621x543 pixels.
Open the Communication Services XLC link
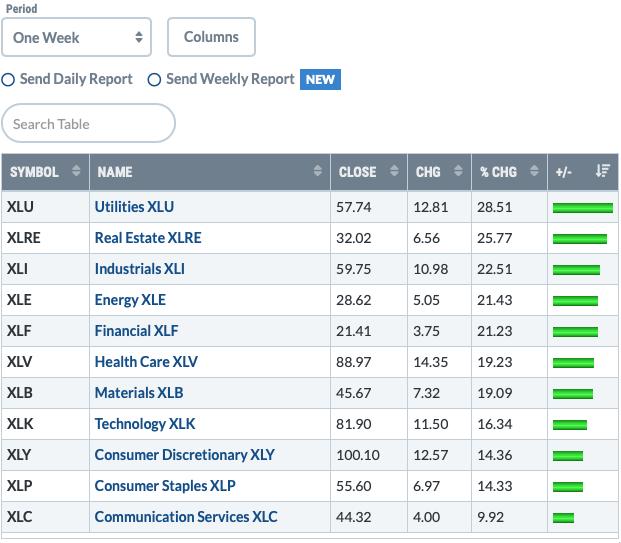coord(186,517)
